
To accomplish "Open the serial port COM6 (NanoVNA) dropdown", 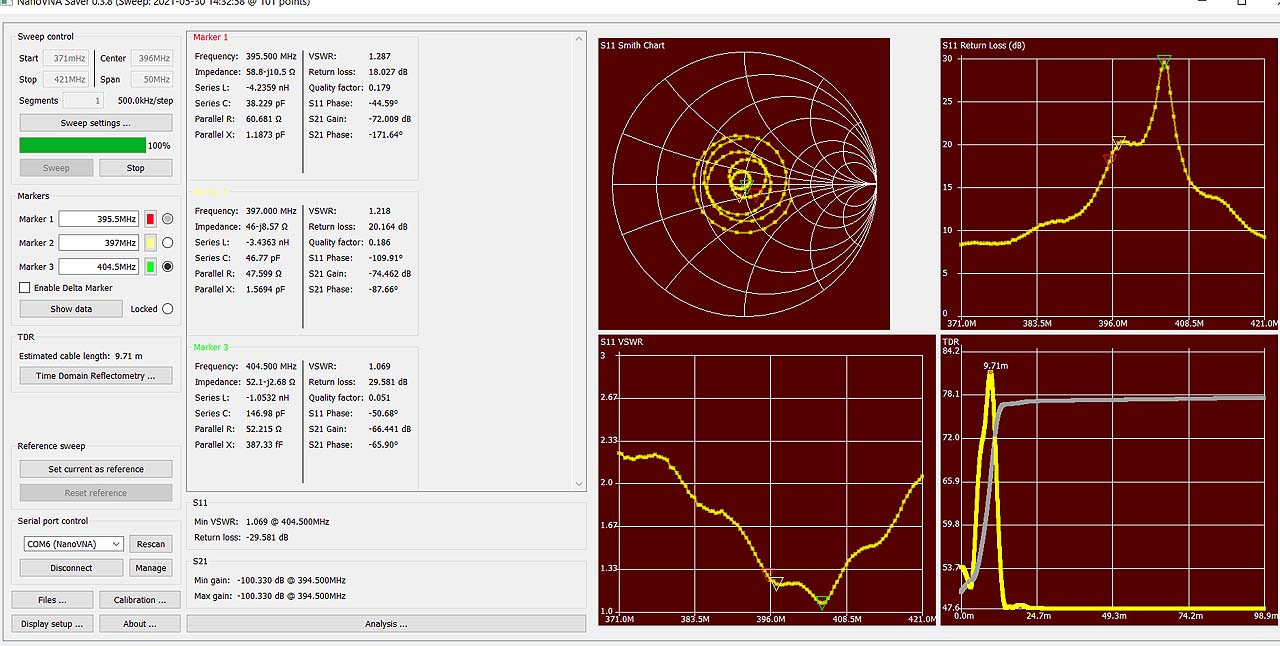I will click(x=73, y=544).
